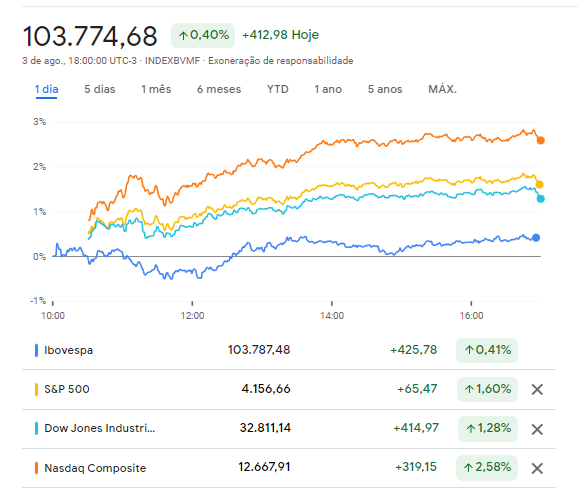Click the 0% y-axis label

pyautogui.click(x=39, y=256)
